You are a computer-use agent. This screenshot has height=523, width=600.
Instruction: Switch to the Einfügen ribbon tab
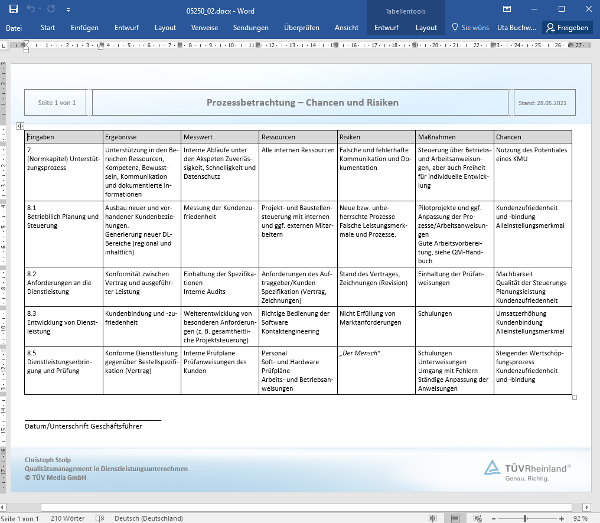pyautogui.click(x=85, y=28)
